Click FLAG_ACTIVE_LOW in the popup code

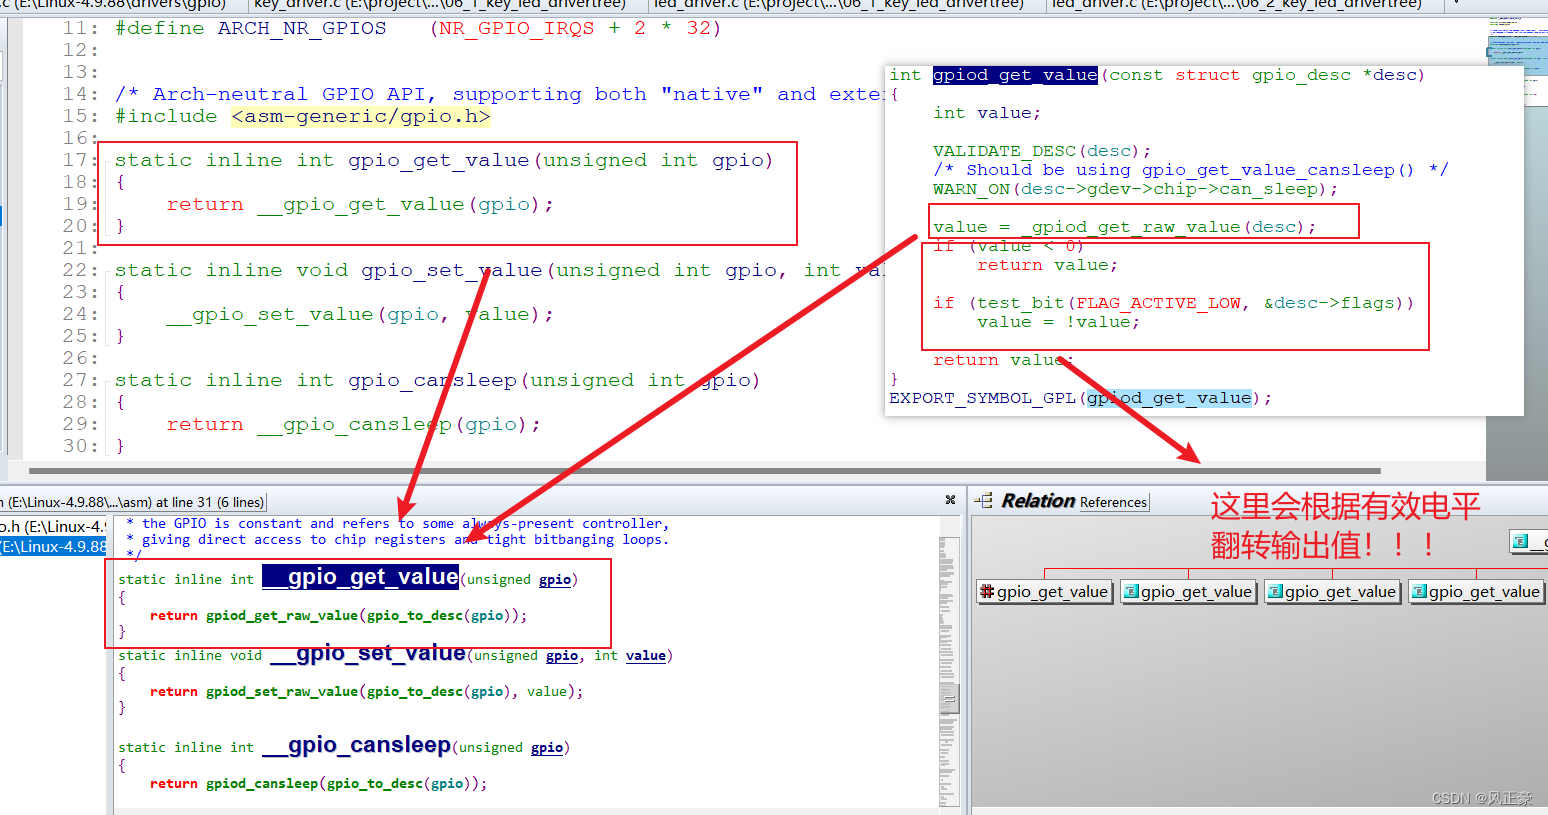1158,303
